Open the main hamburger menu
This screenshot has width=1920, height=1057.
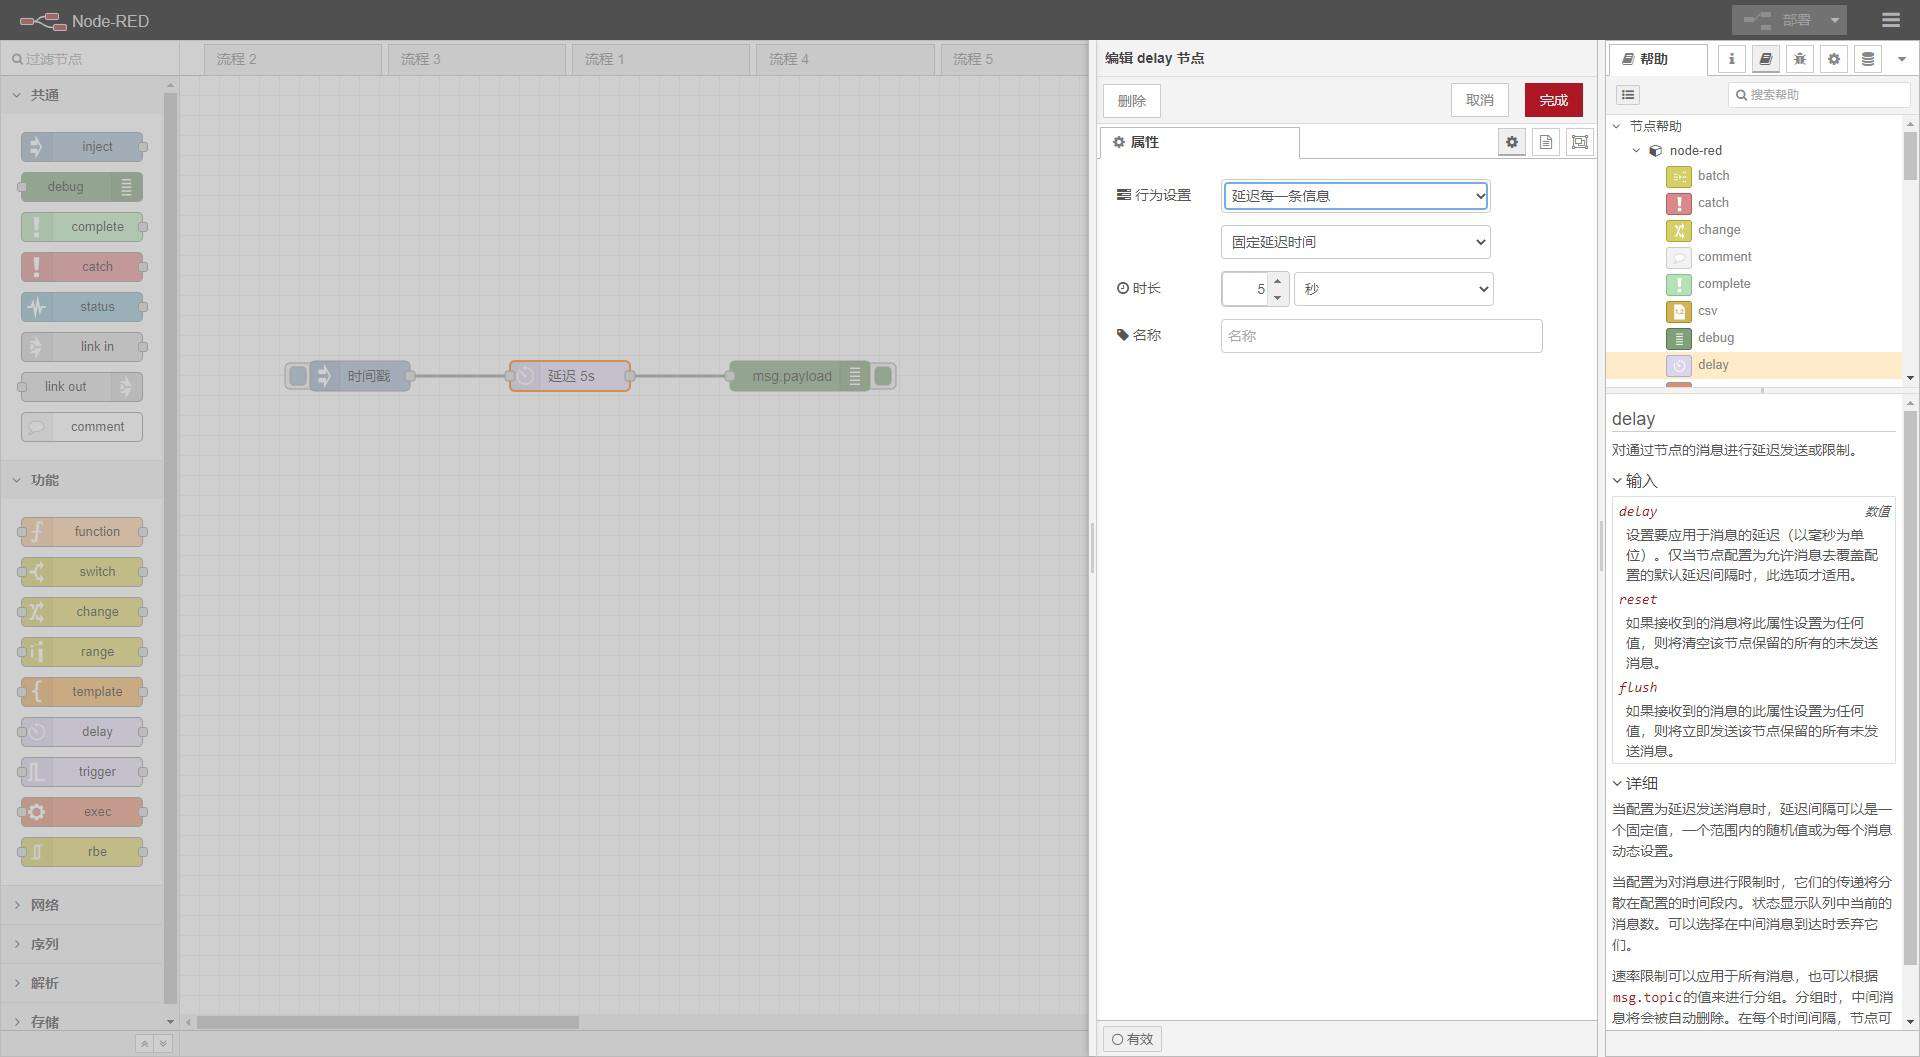coord(1891,20)
